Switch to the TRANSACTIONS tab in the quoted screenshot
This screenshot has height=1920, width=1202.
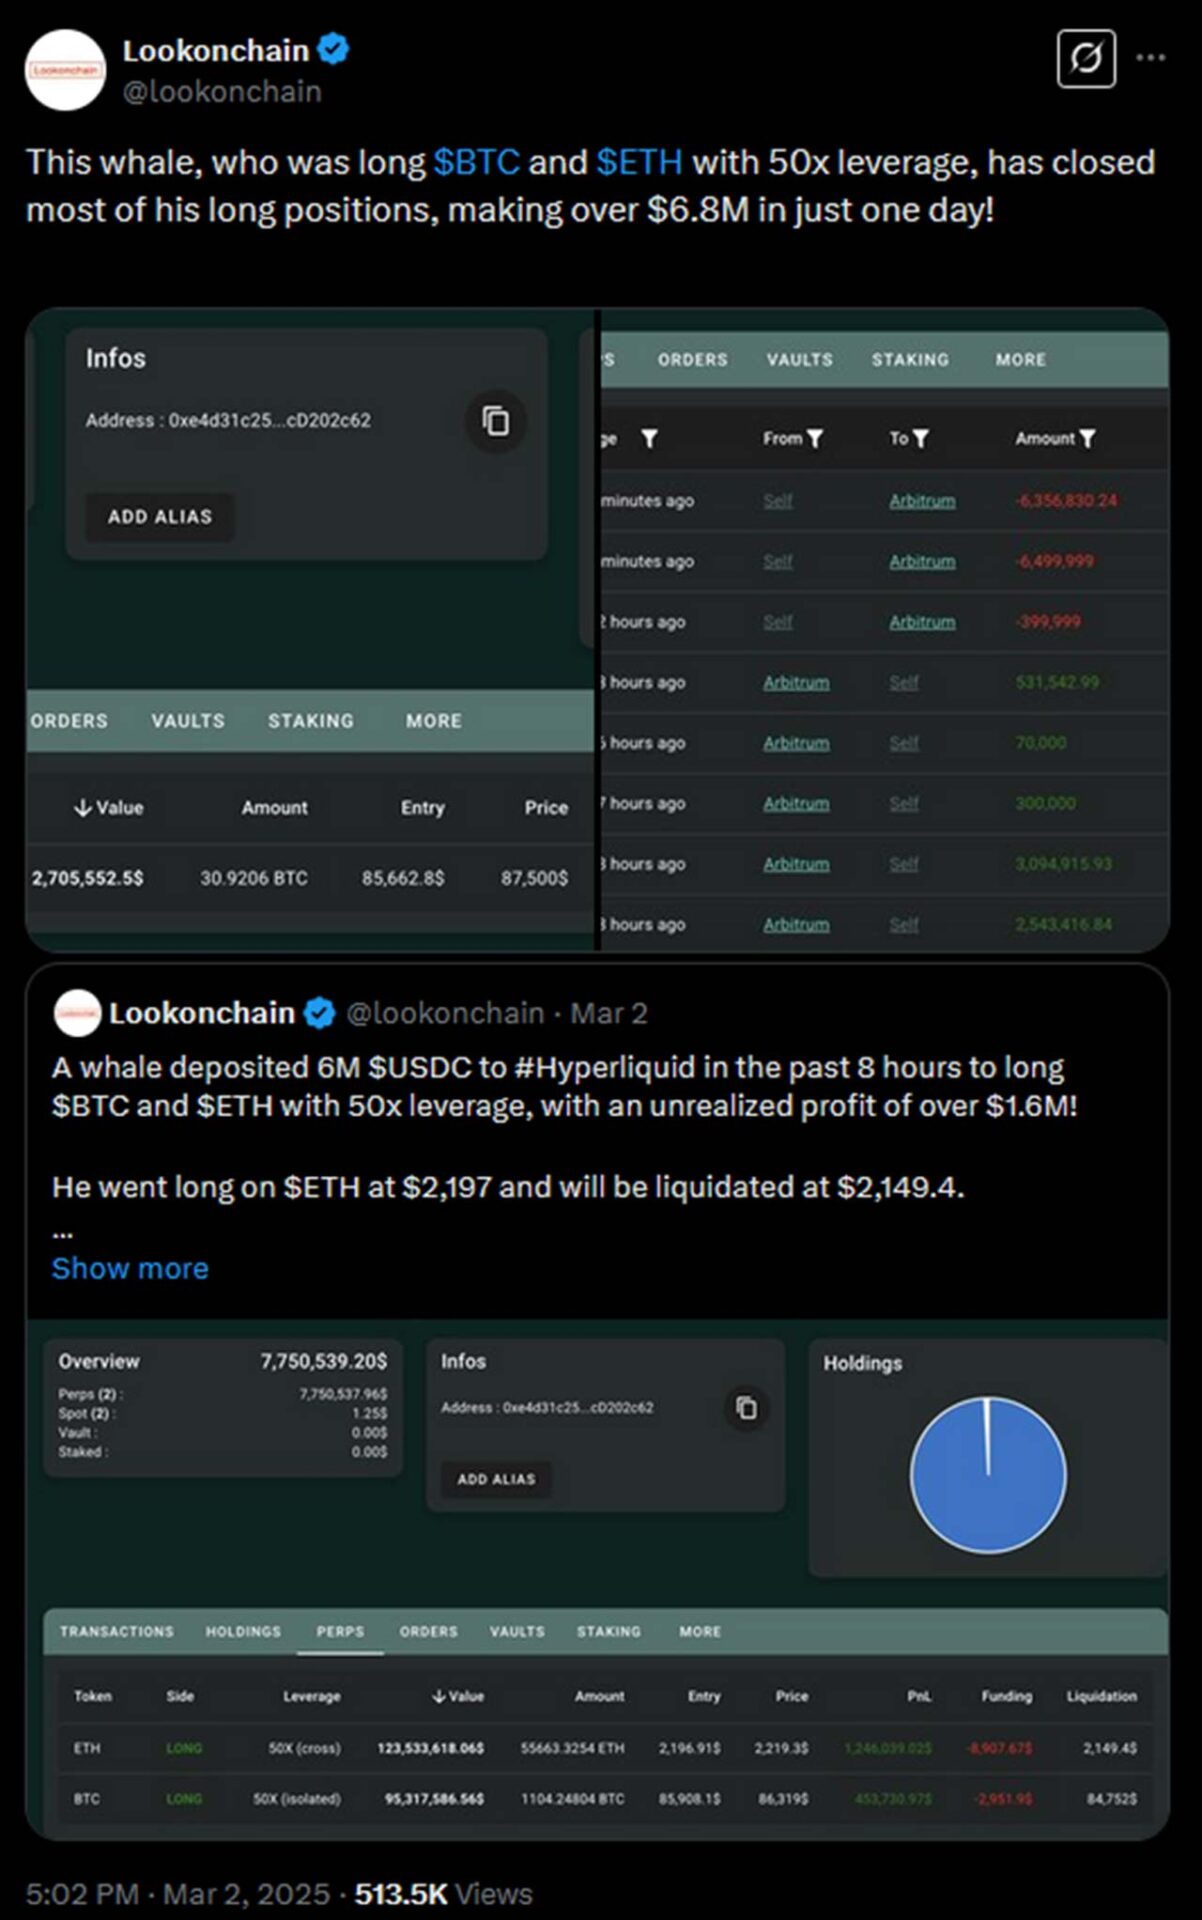click(x=116, y=1631)
